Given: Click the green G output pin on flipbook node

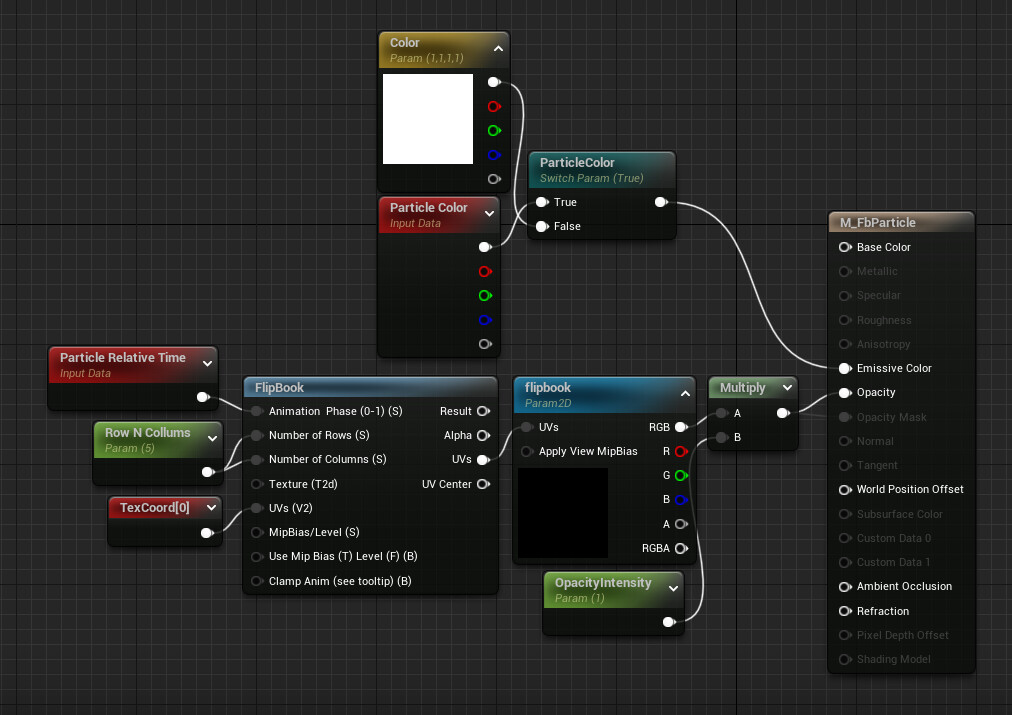Looking at the screenshot, I should click(x=681, y=476).
